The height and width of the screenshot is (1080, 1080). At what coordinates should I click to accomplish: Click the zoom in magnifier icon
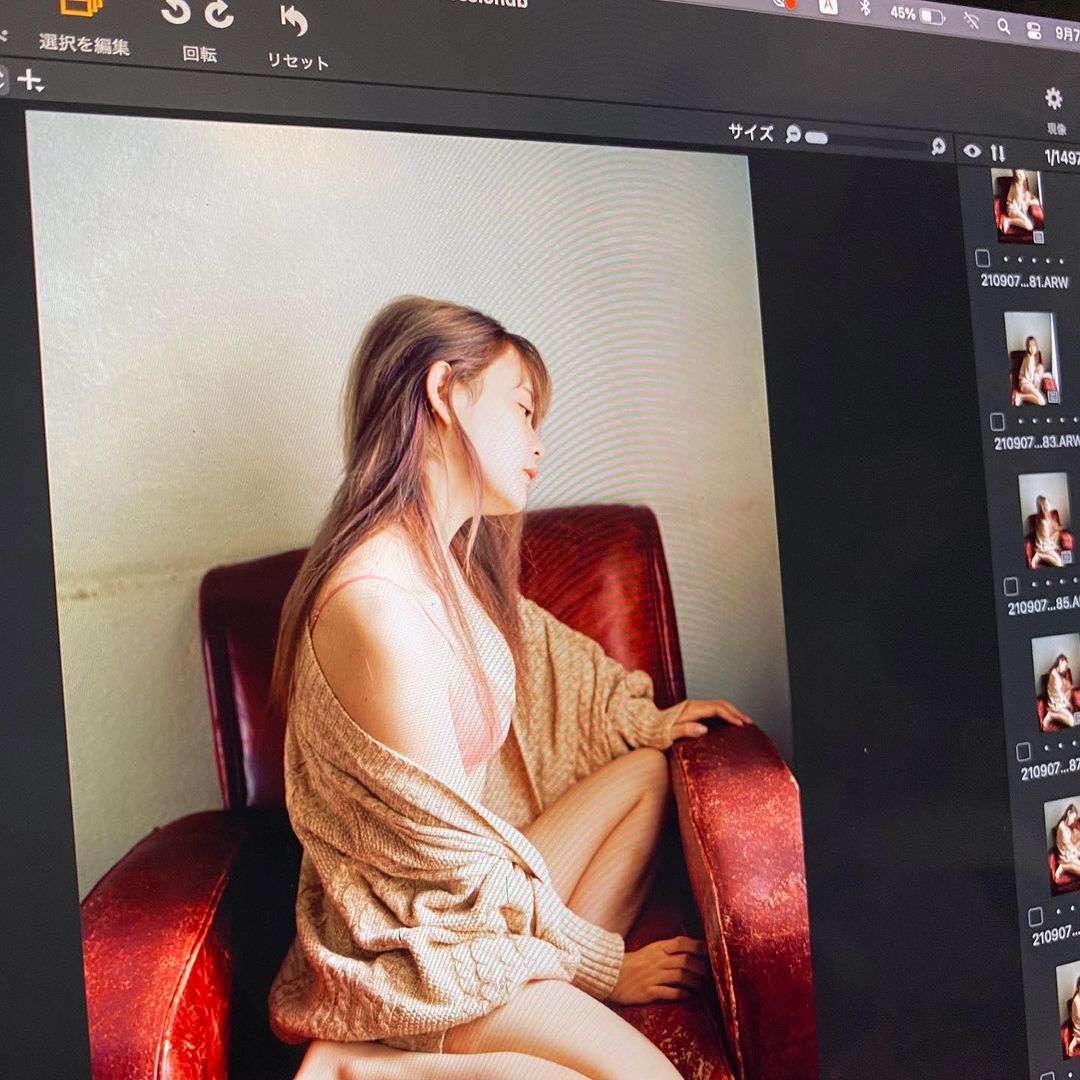(938, 146)
